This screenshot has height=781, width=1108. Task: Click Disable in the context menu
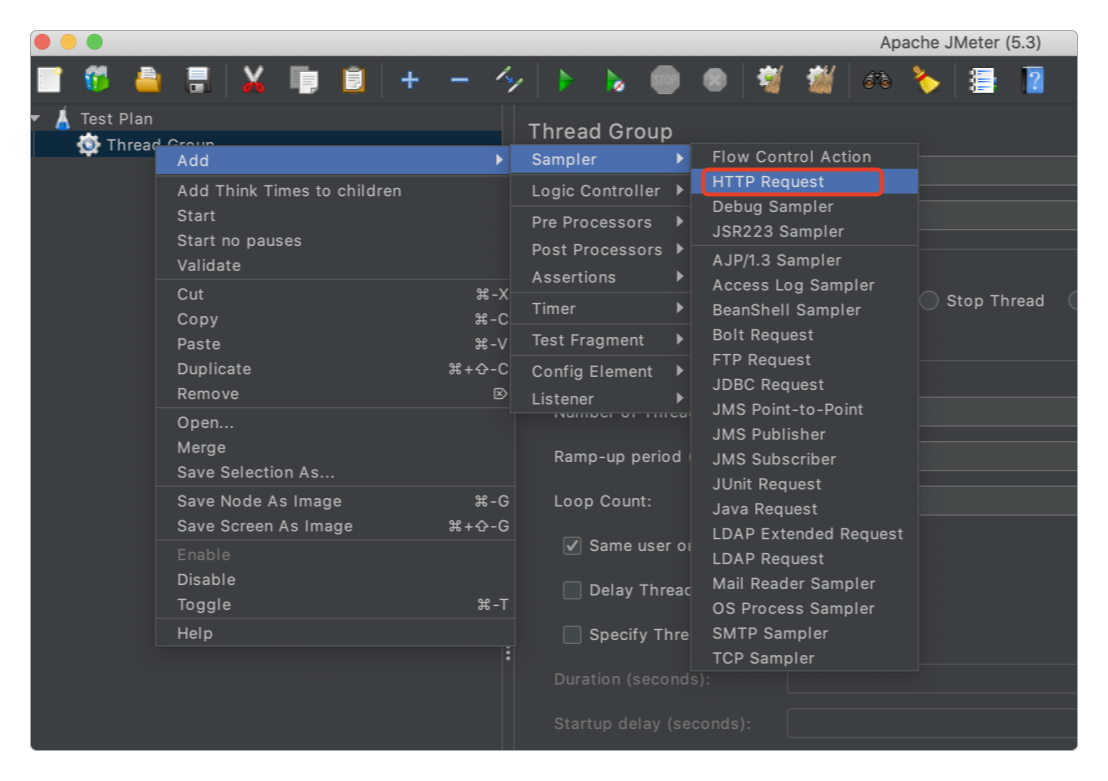tap(334, 580)
